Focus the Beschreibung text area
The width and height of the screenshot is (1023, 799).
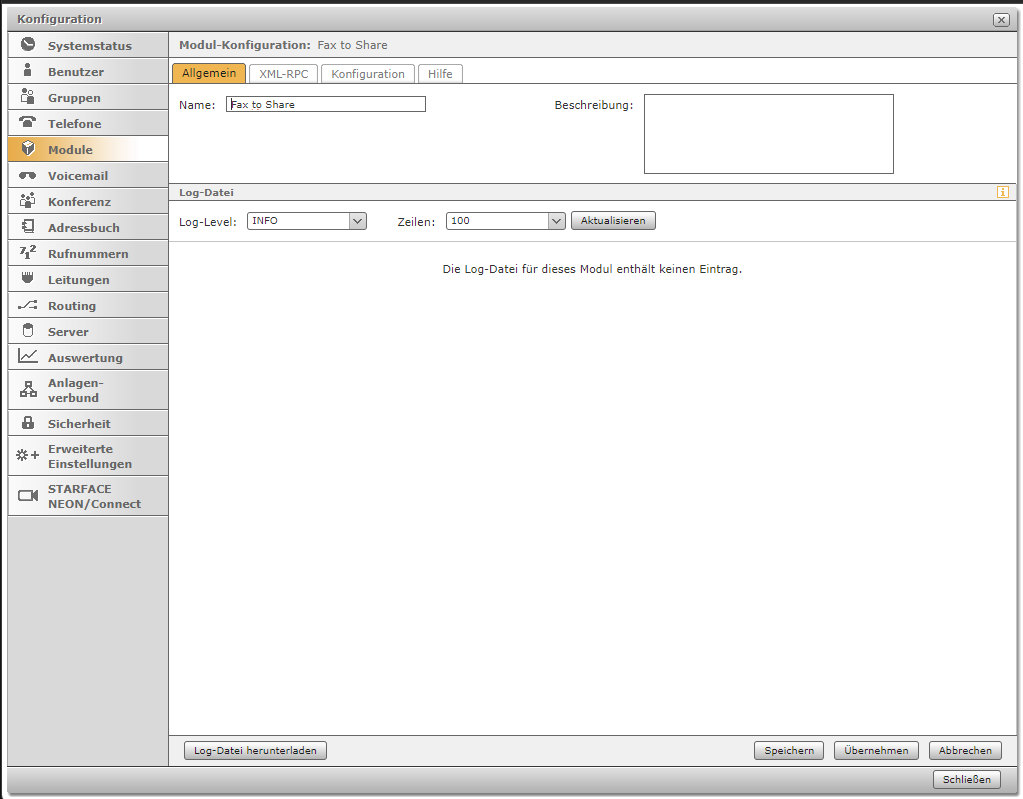pos(768,134)
